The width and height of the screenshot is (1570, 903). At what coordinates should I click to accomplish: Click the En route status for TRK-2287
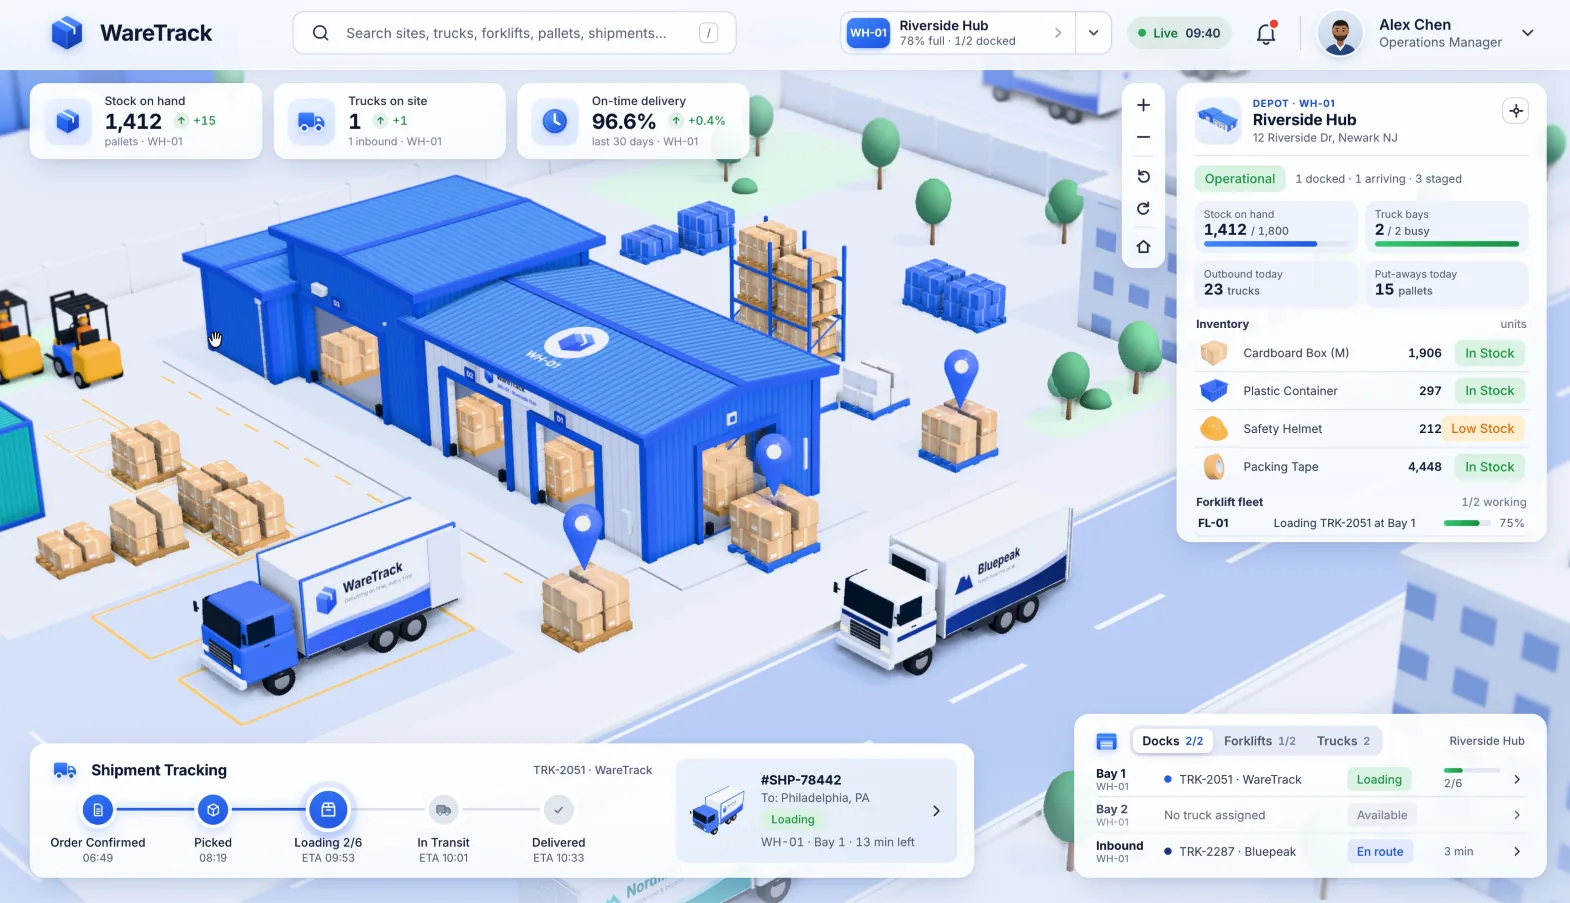pos(1380,852)
